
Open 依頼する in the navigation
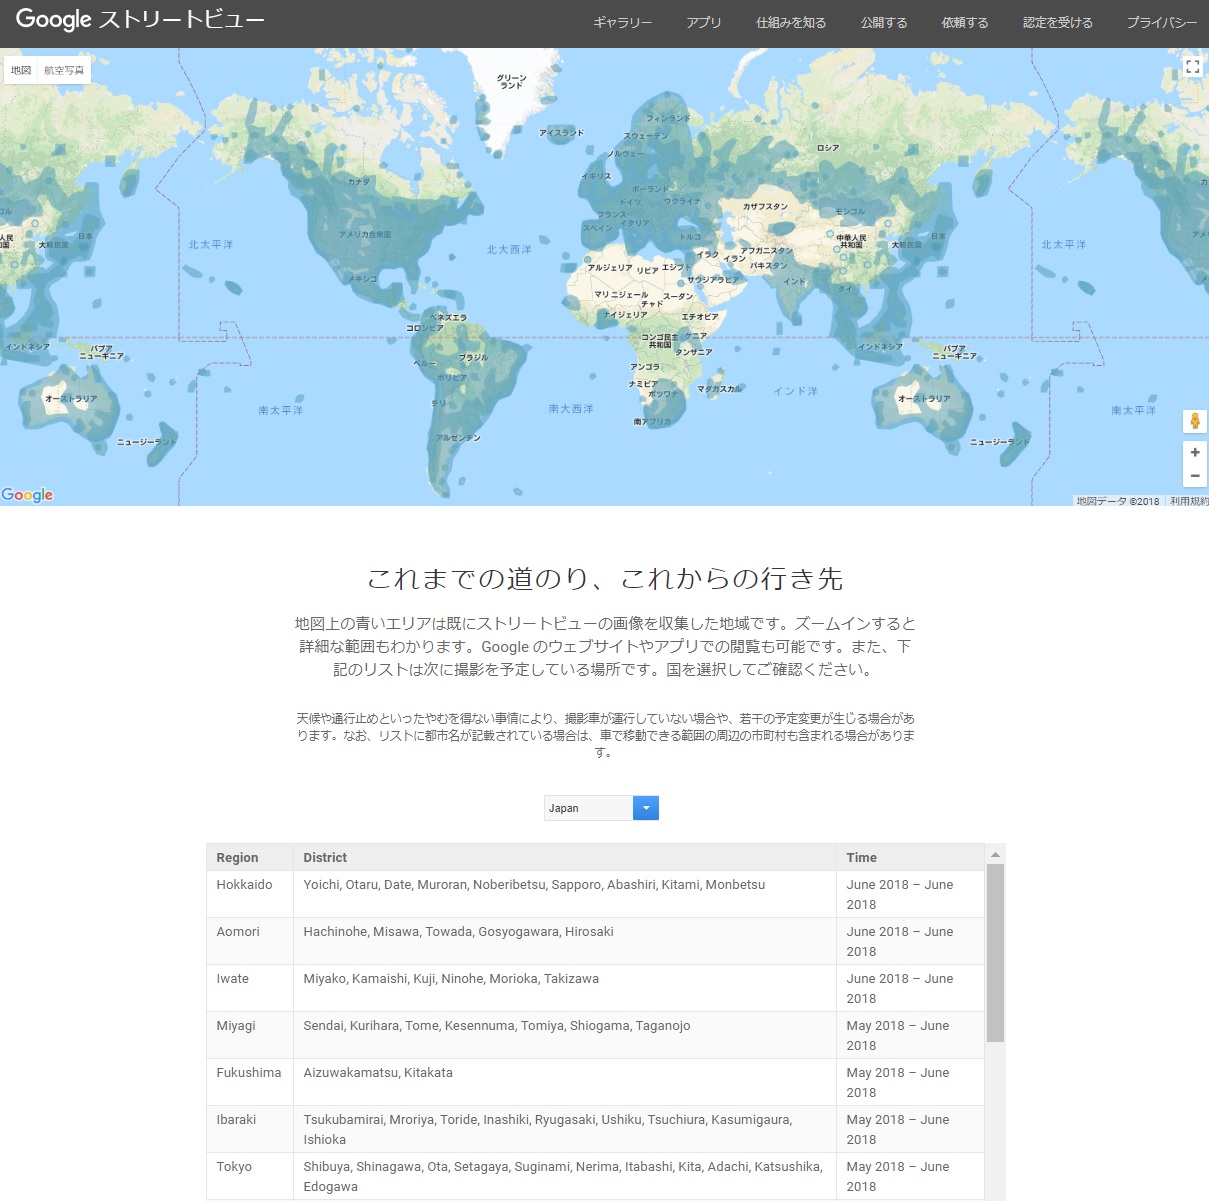pyautogui.click(x=965, y=22)
